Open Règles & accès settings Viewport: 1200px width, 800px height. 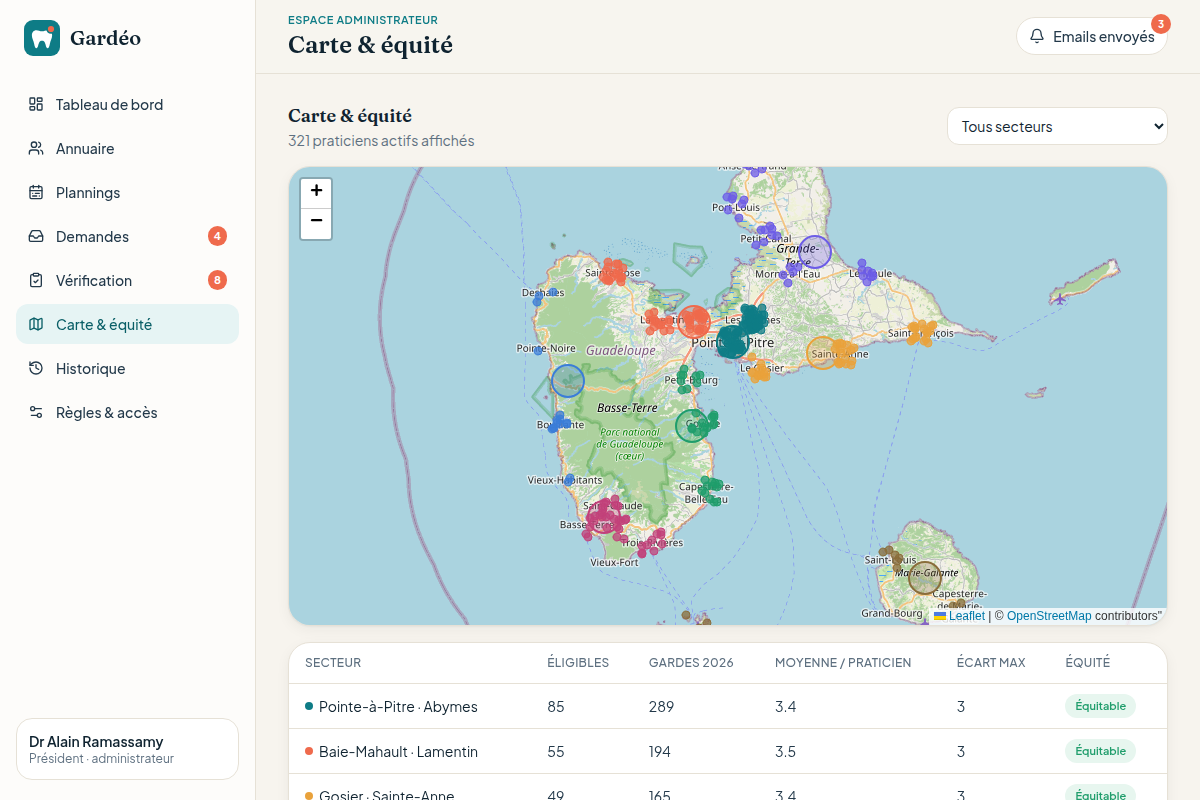click(127, 412)
